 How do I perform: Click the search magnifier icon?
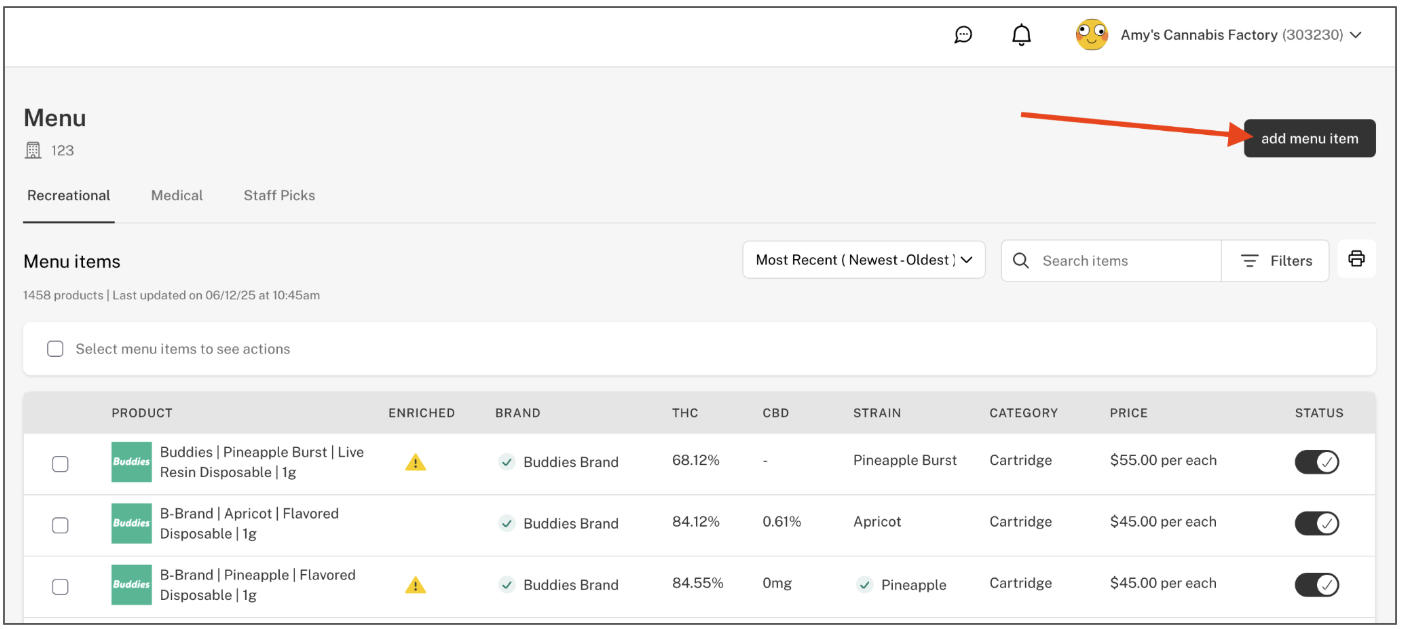[1021, 260]
